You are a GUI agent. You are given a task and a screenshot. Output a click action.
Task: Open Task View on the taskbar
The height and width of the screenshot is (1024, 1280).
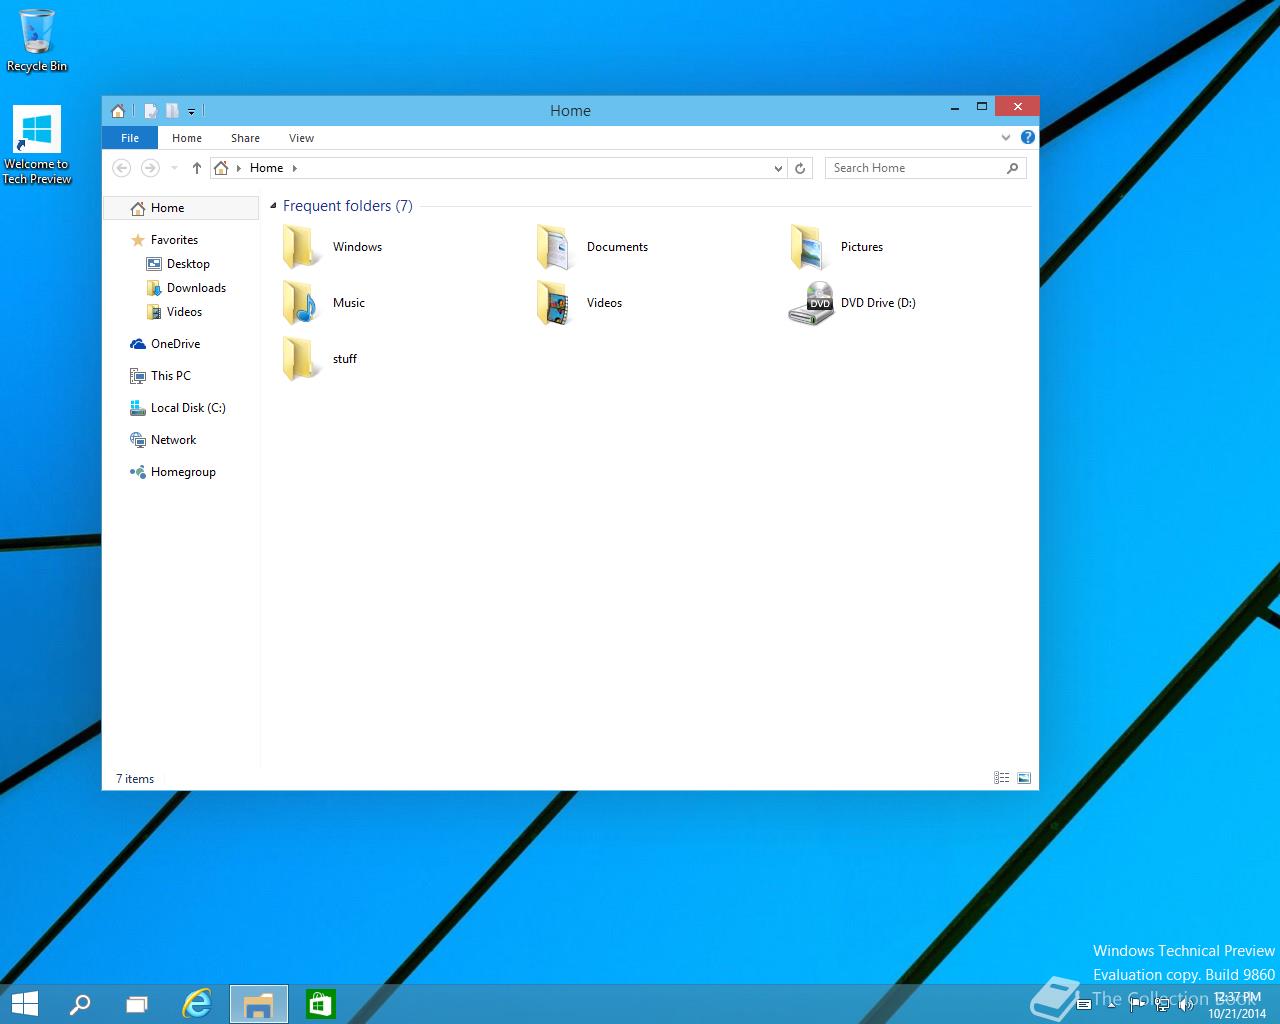pos(137,1004)
